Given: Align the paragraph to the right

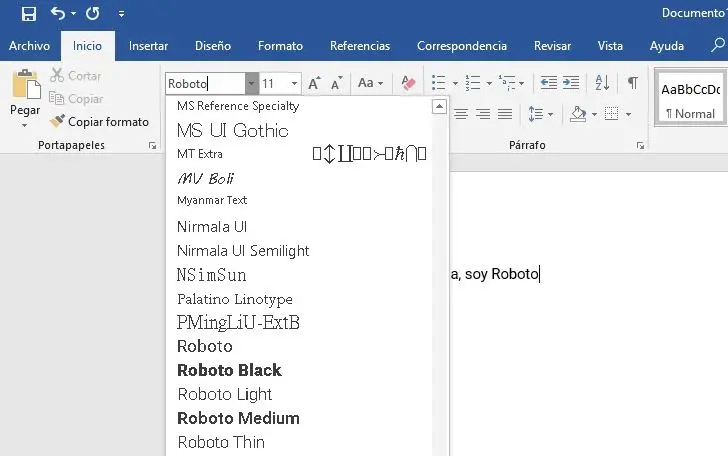Looking at the screenshot, I should [483, 114].
